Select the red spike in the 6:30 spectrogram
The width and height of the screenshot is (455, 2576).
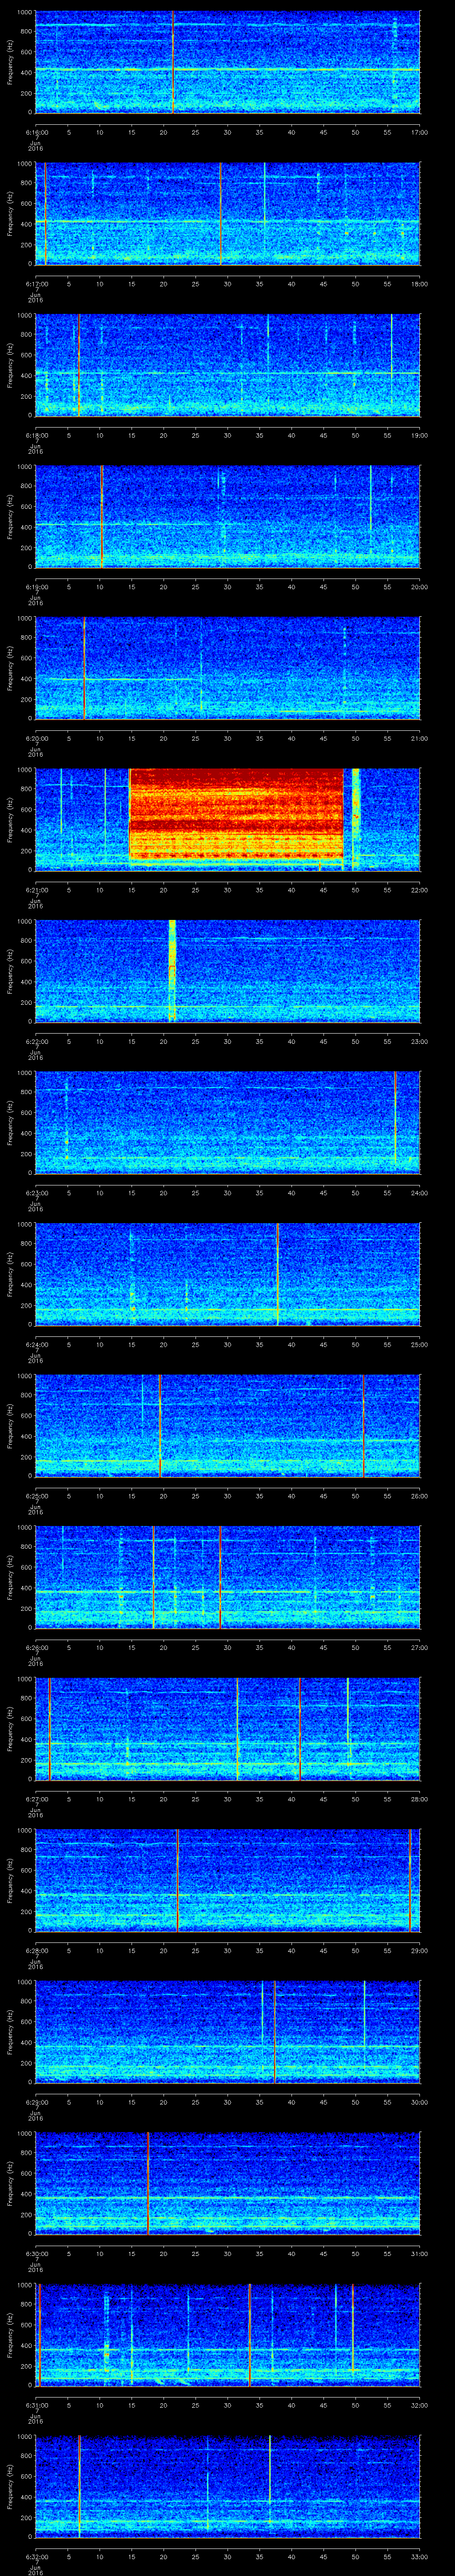pyautogui.click(x=148, y=2182)
